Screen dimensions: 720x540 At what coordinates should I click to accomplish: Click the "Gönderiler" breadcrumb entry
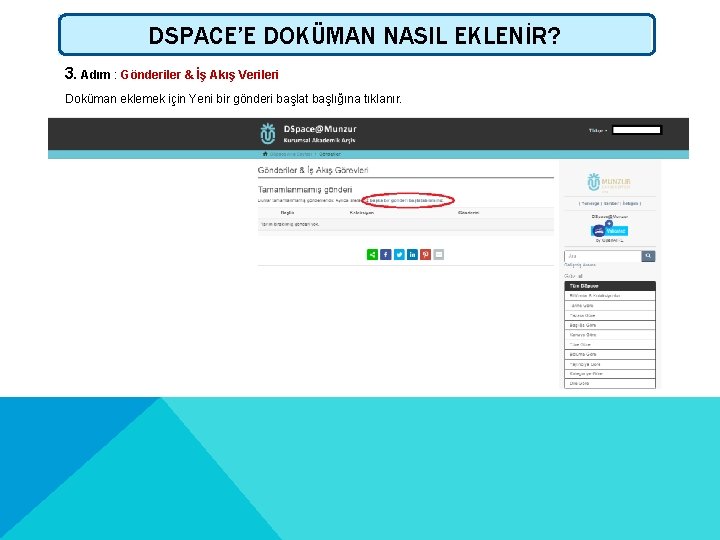(x=330, y=154)
